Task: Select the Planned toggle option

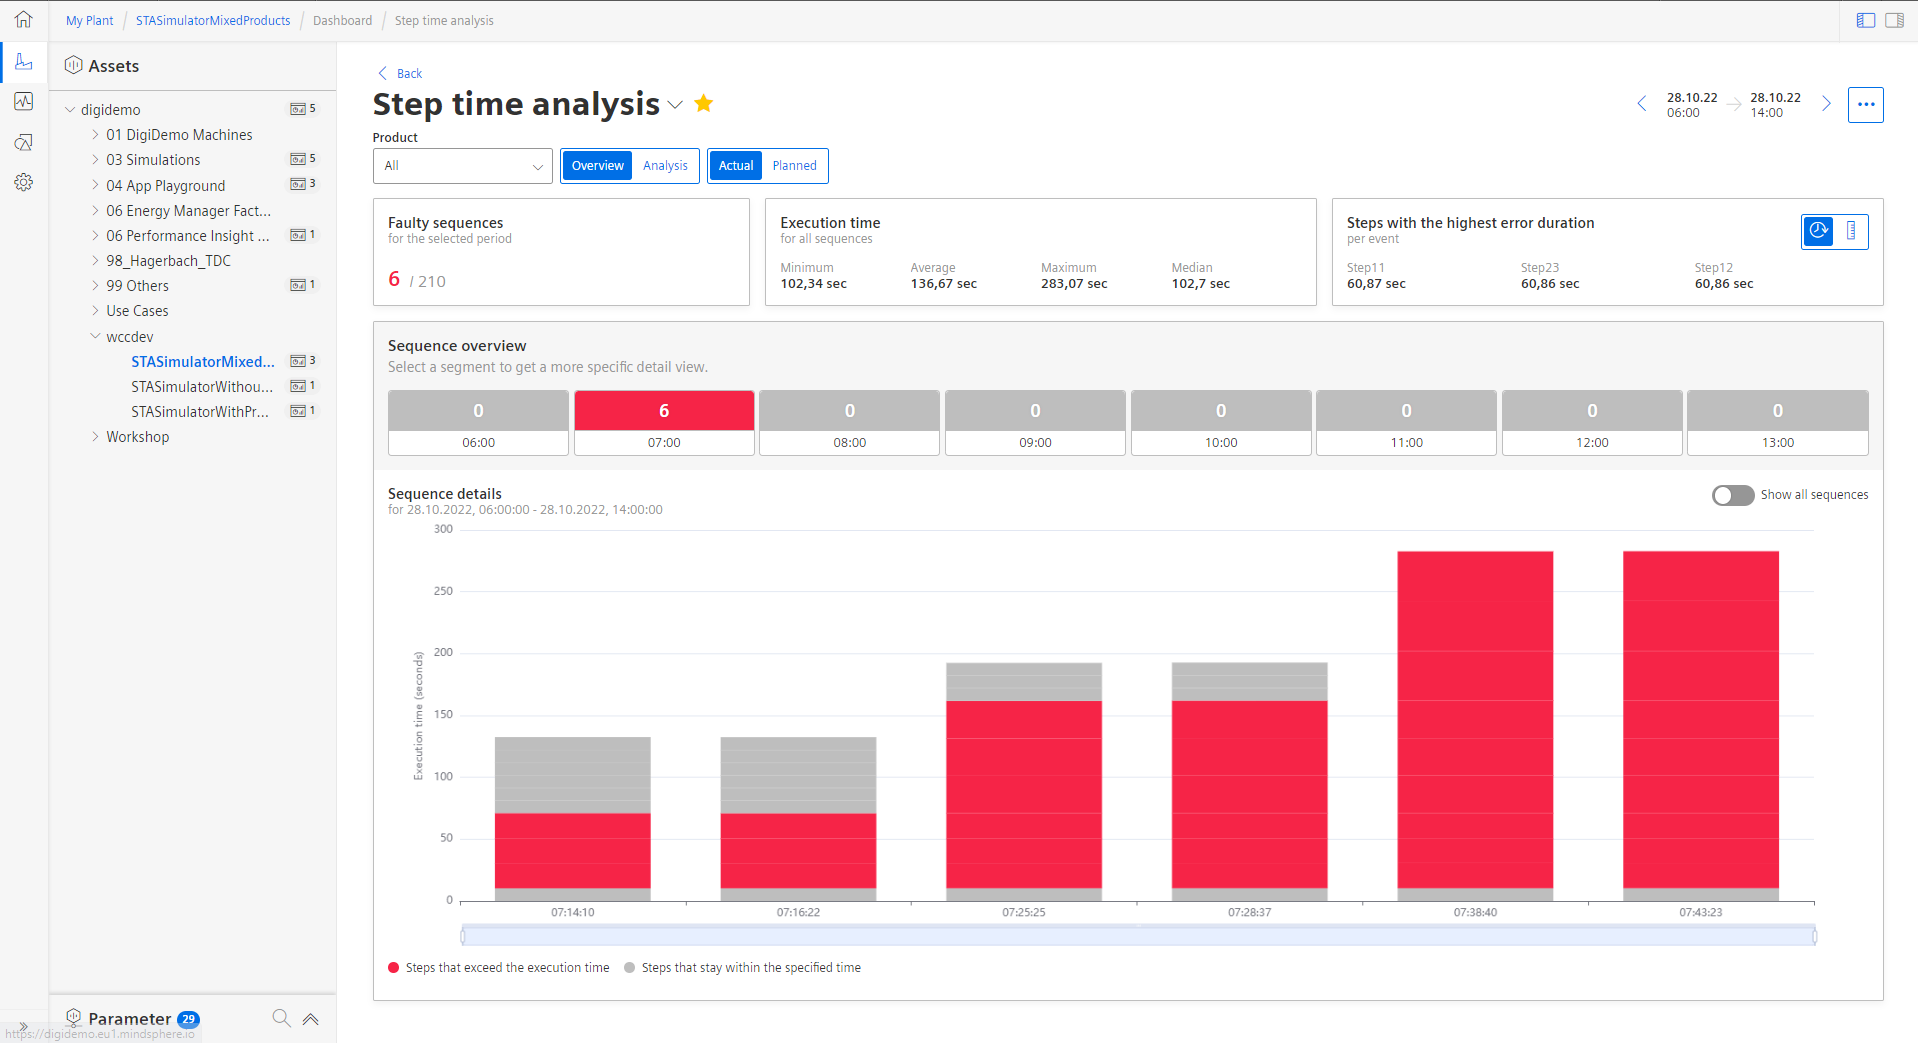Action: click(x=794, y=165)
